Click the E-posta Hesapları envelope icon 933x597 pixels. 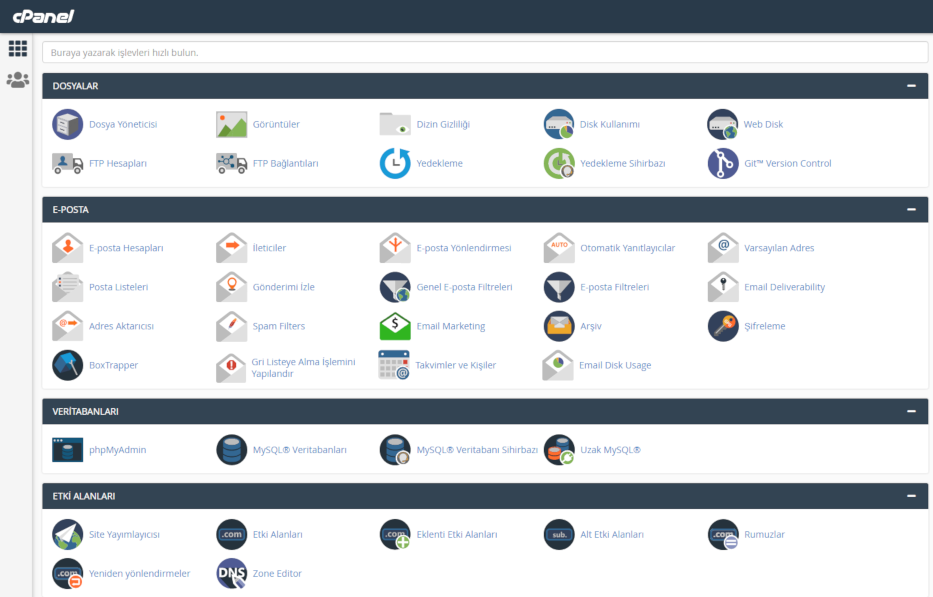(67, 248)
